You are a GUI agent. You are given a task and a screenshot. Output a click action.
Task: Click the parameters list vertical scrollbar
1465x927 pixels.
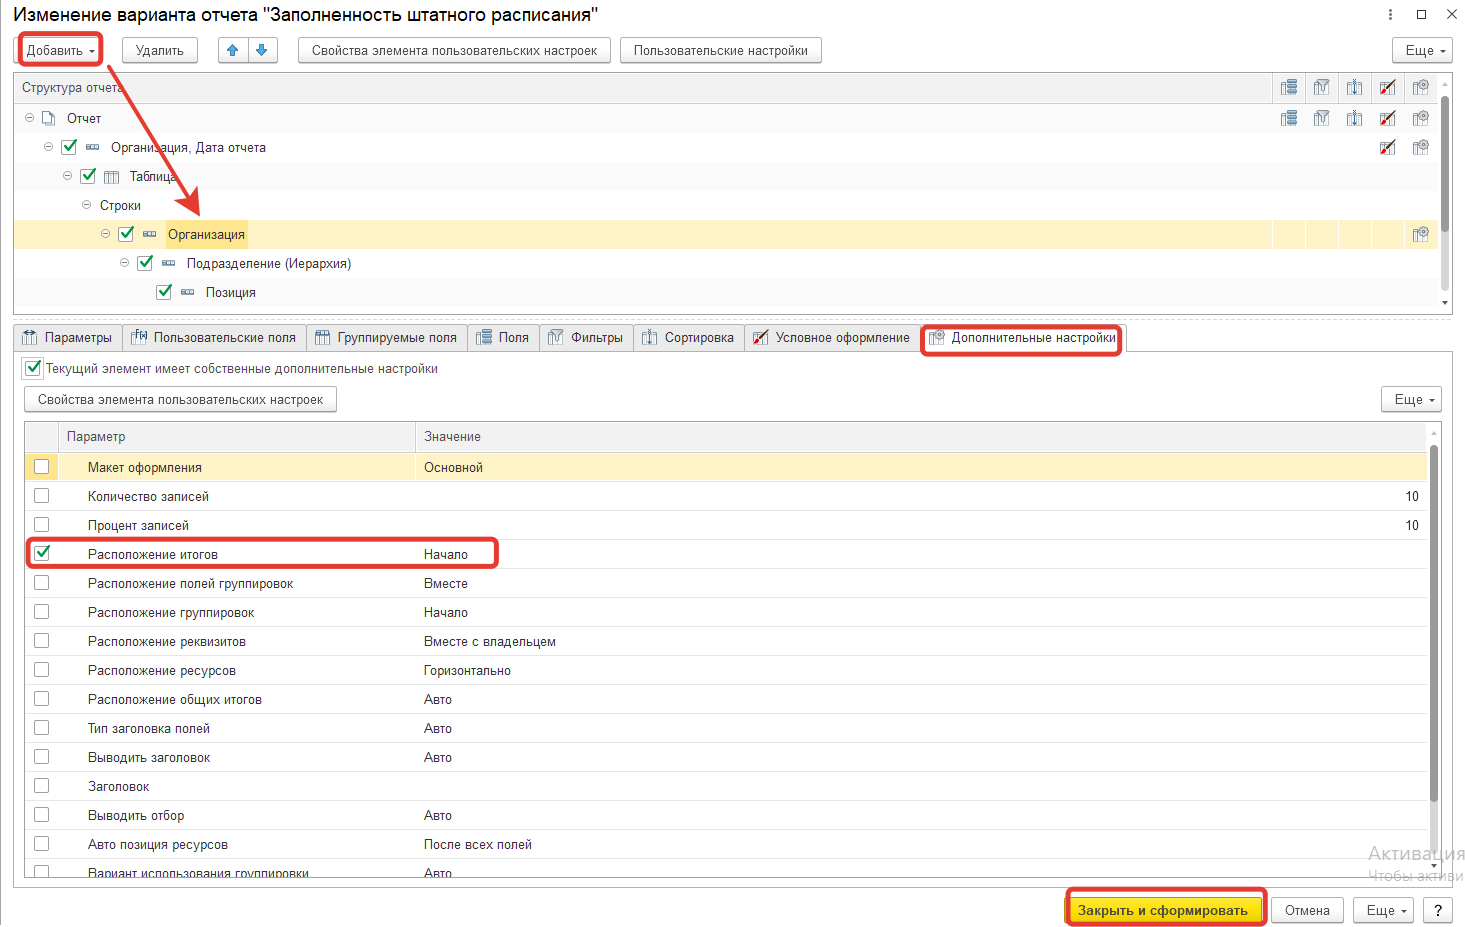click(1434, 620)
